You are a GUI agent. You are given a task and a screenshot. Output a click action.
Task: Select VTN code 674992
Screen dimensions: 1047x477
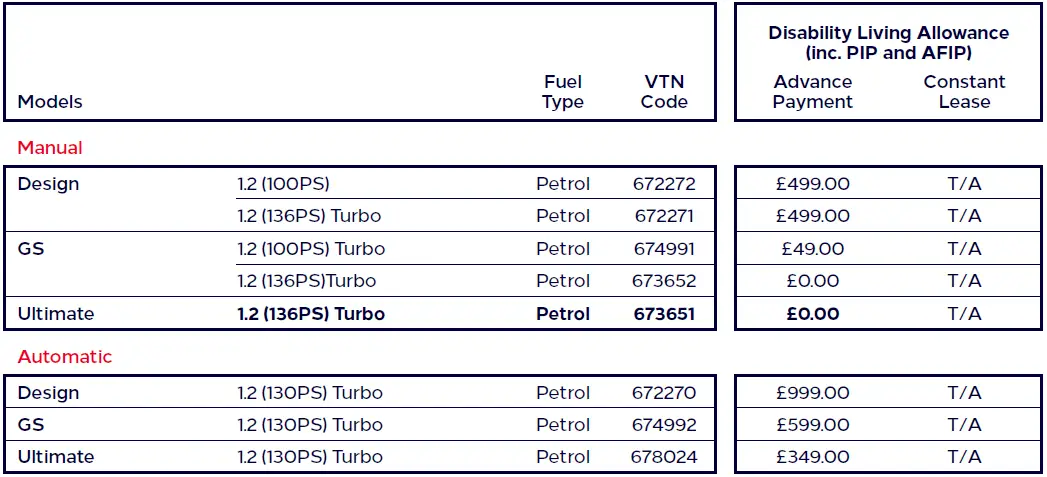coord(664,425)
